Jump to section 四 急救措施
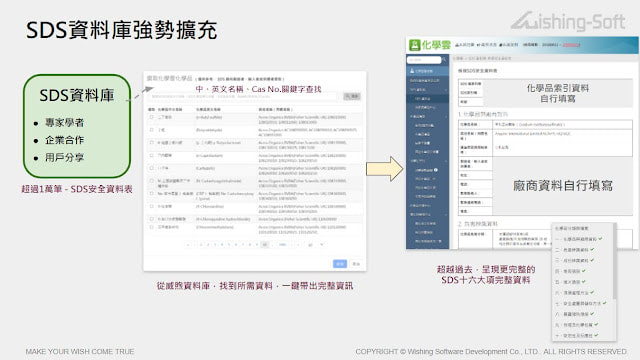This screenshot has height=360, width=640. 571,271
